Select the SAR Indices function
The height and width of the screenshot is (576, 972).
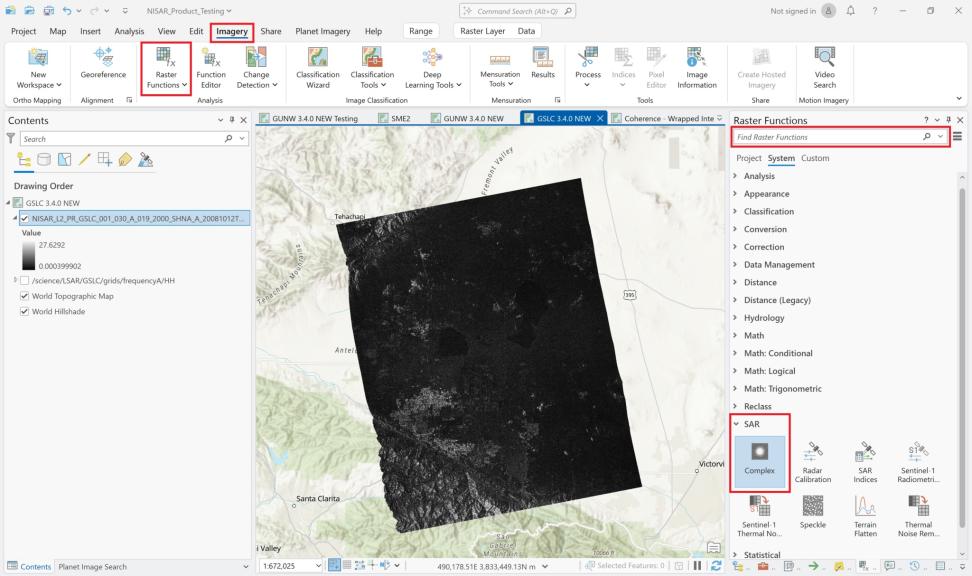(x=865, y=462)
